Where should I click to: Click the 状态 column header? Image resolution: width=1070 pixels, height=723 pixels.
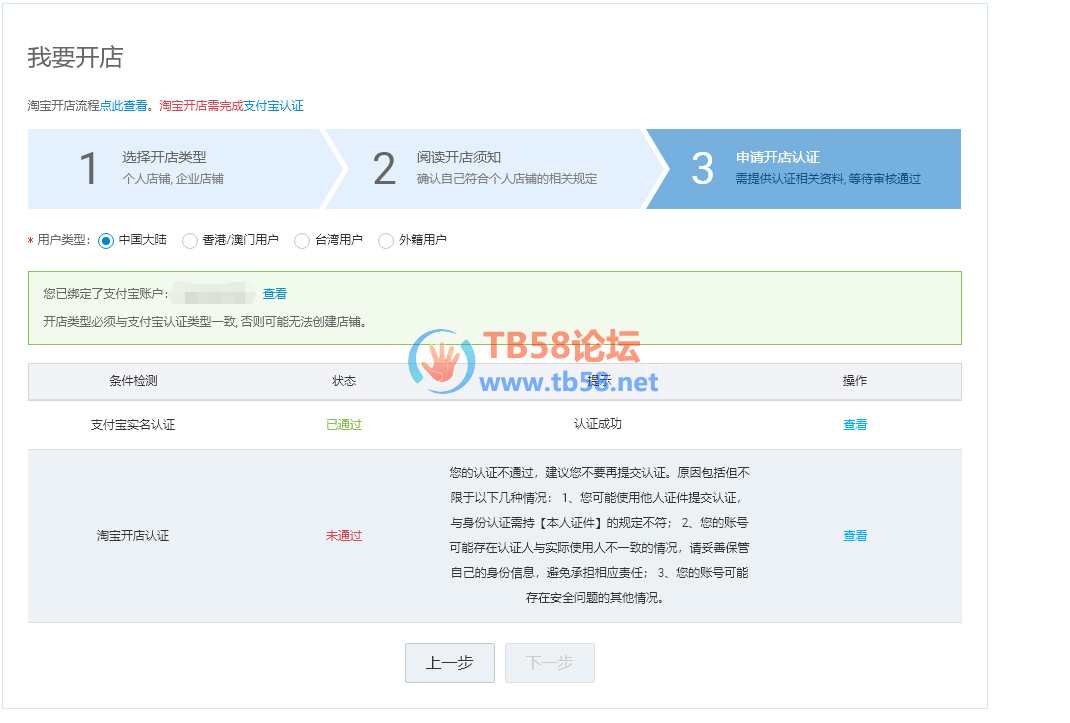[344, 381]
